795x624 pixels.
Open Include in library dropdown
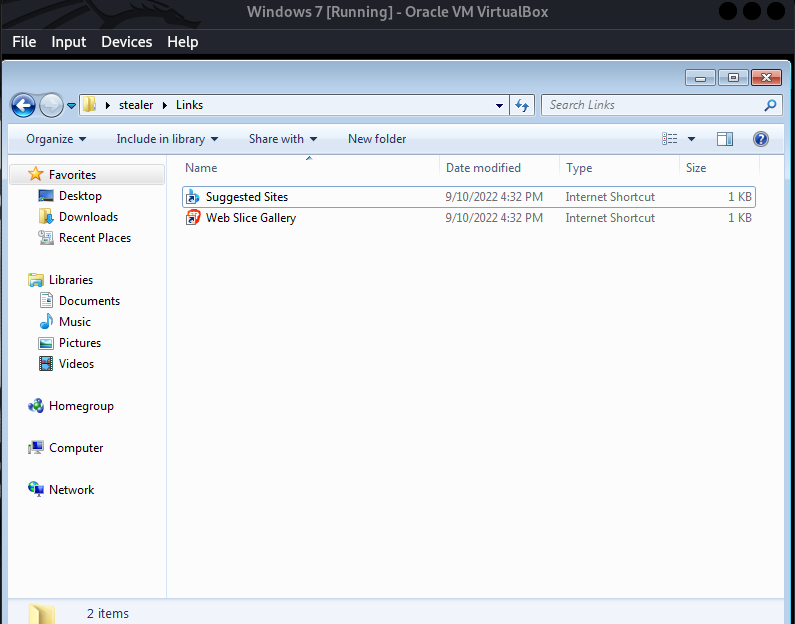pos(167,139)
